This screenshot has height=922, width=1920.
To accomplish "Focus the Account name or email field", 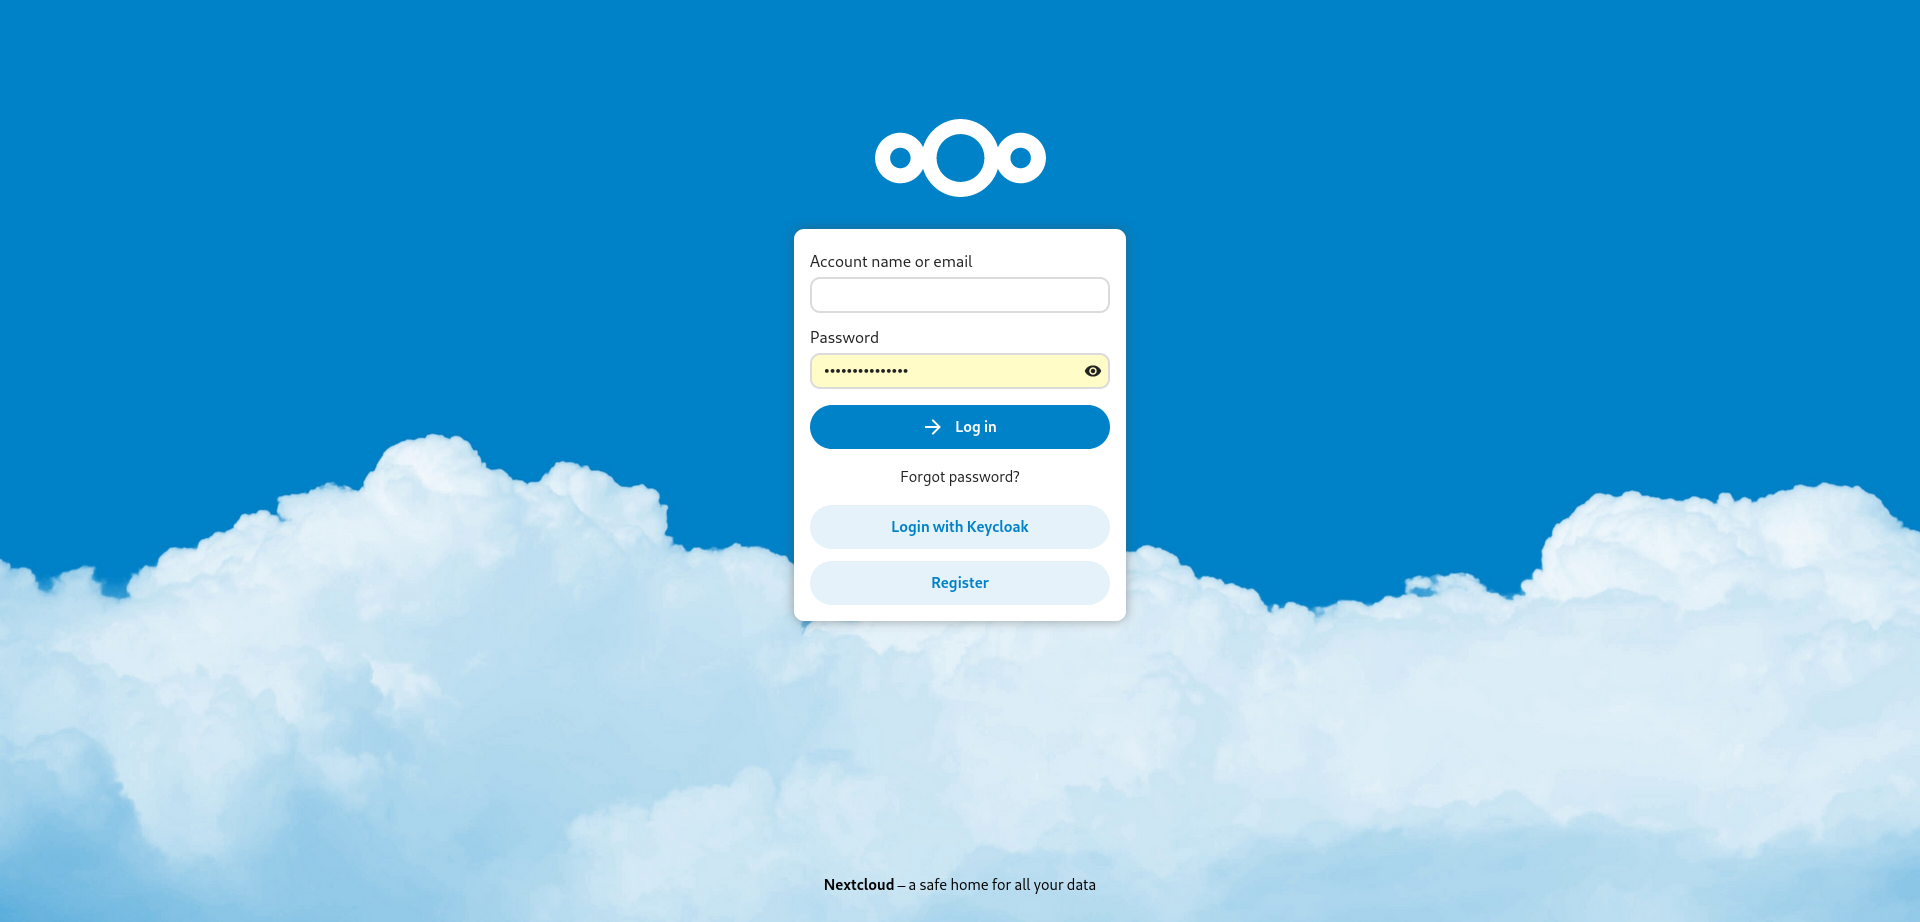I will pos(960,295).
